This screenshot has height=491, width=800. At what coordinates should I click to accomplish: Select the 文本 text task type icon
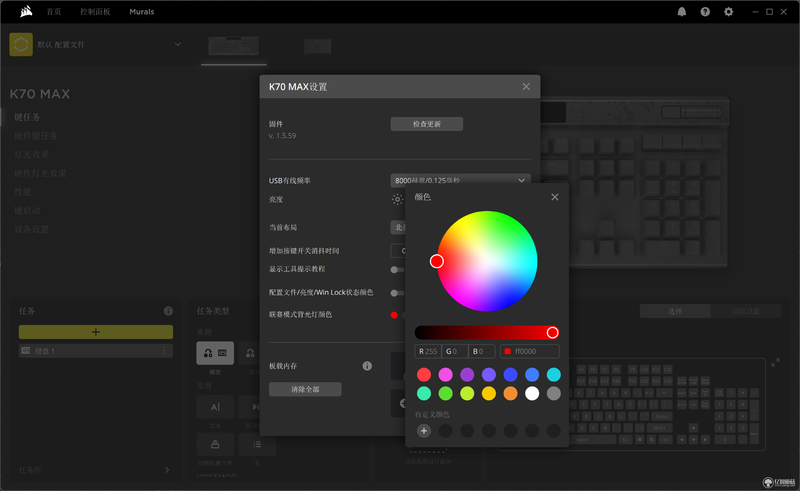215,407
